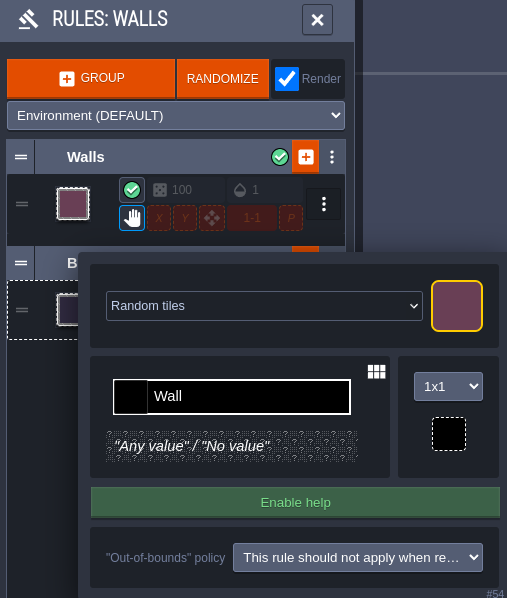Open the Walls group three-dot menu
Image resolution: width=507 pixels, height=598 pixels.
point(332,157)
